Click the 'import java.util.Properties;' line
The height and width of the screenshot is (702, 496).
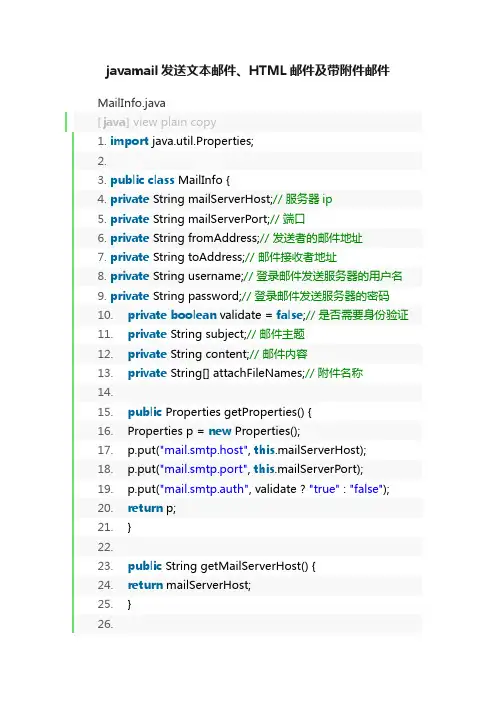(x=182, y=141)
